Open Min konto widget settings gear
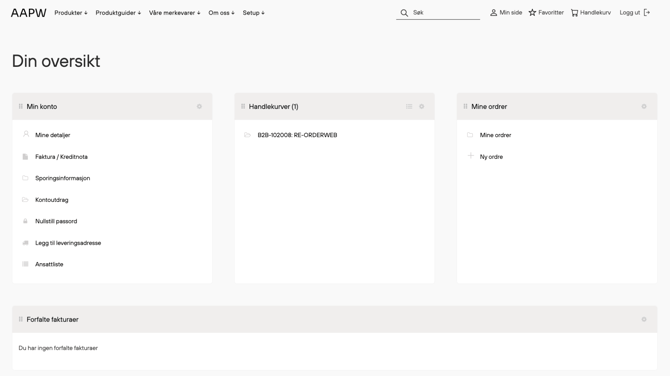The image size is (670, 376). 199,106
